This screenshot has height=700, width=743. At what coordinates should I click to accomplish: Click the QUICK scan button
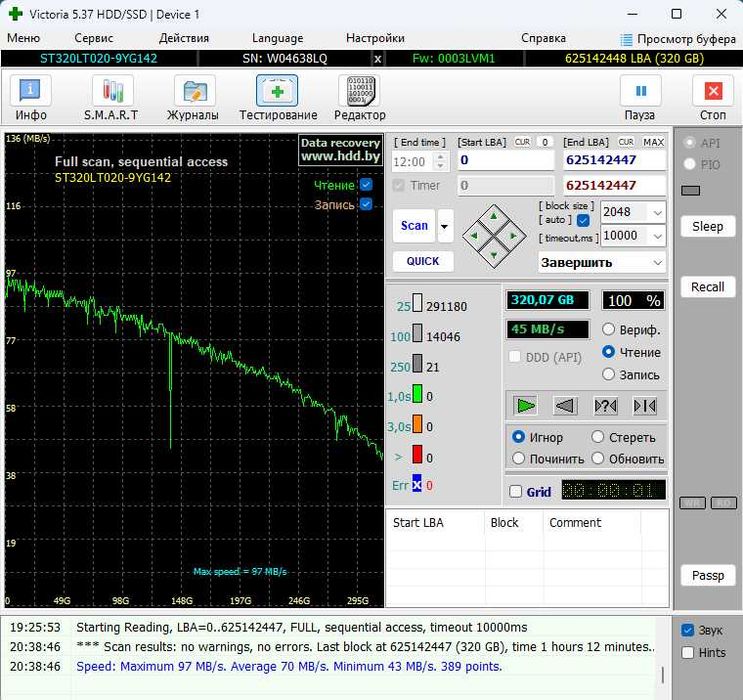pyautogui.click(x=422, y=261)
